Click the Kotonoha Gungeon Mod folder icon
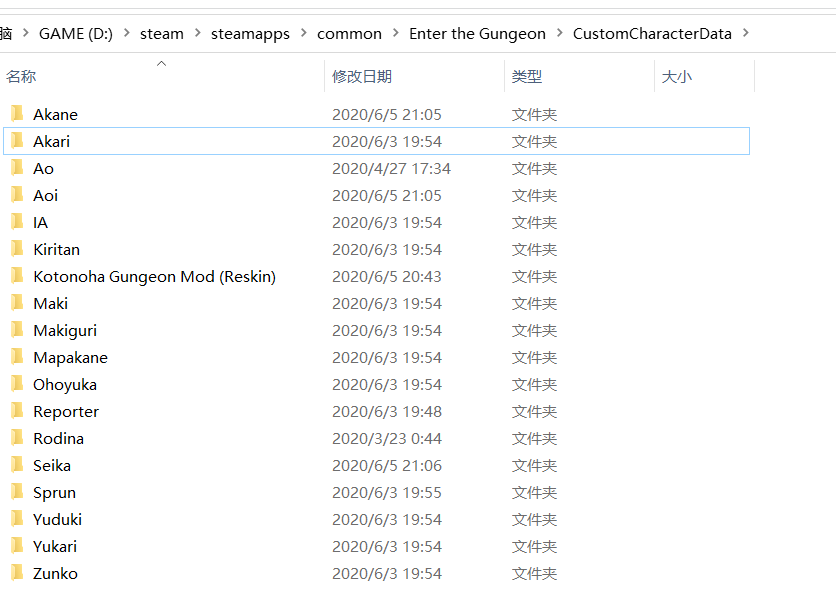Viewport: 836px width, 616px height. tap(17, 276)
